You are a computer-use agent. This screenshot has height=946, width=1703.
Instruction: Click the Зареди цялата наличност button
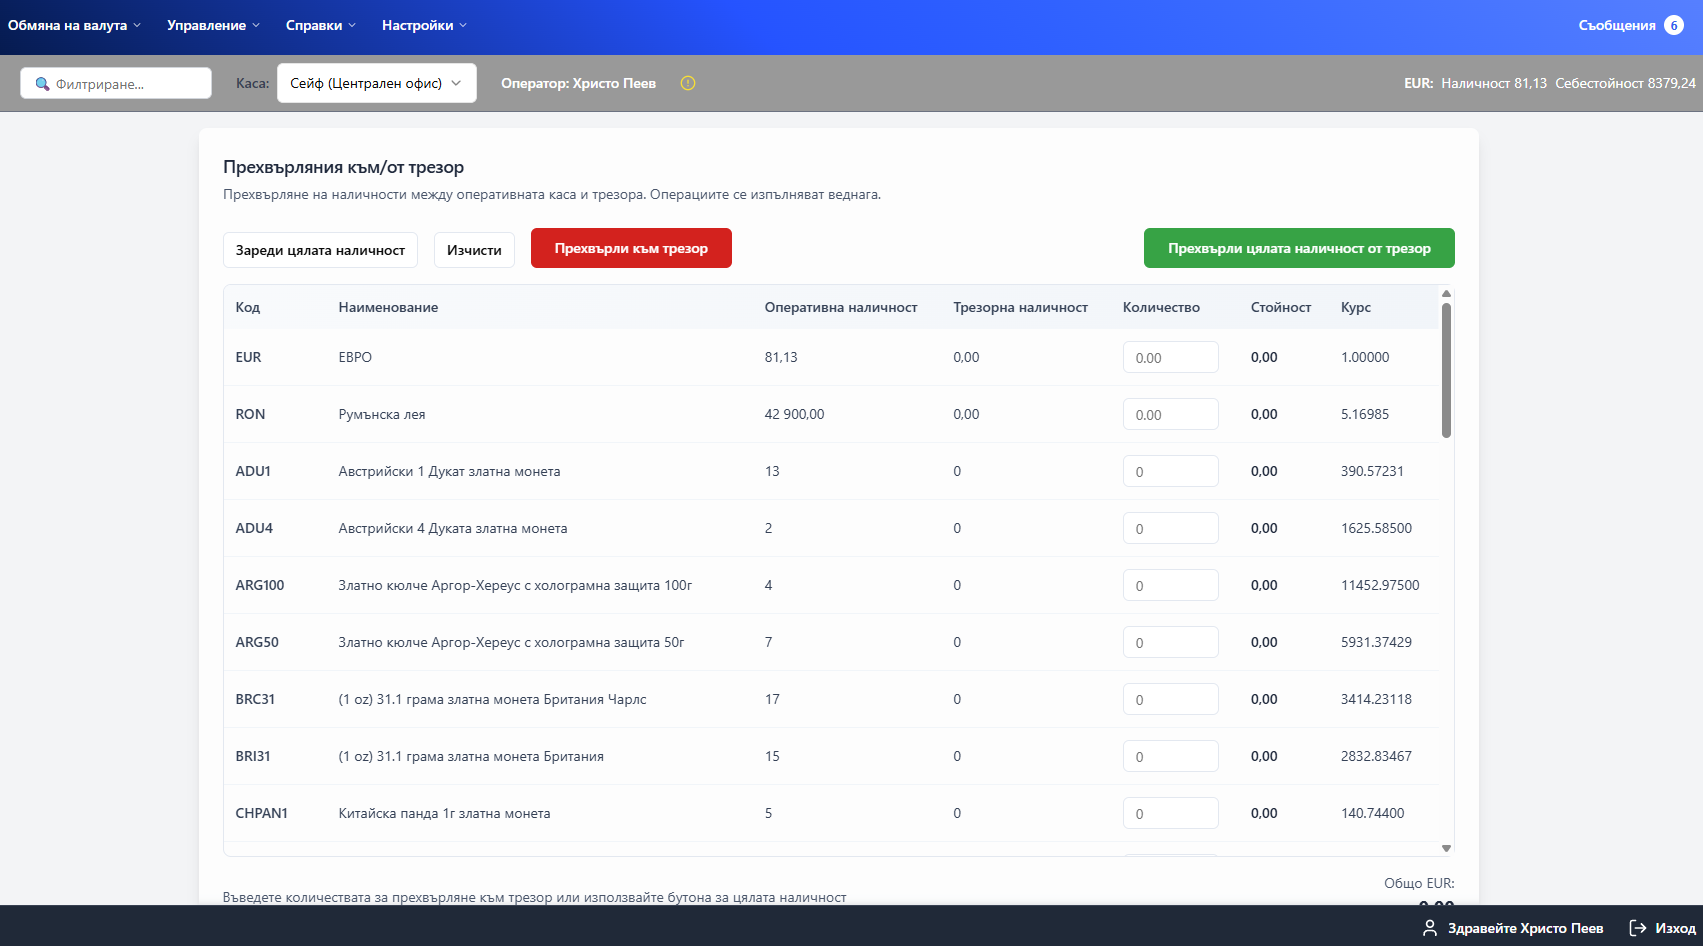[320, 250]
